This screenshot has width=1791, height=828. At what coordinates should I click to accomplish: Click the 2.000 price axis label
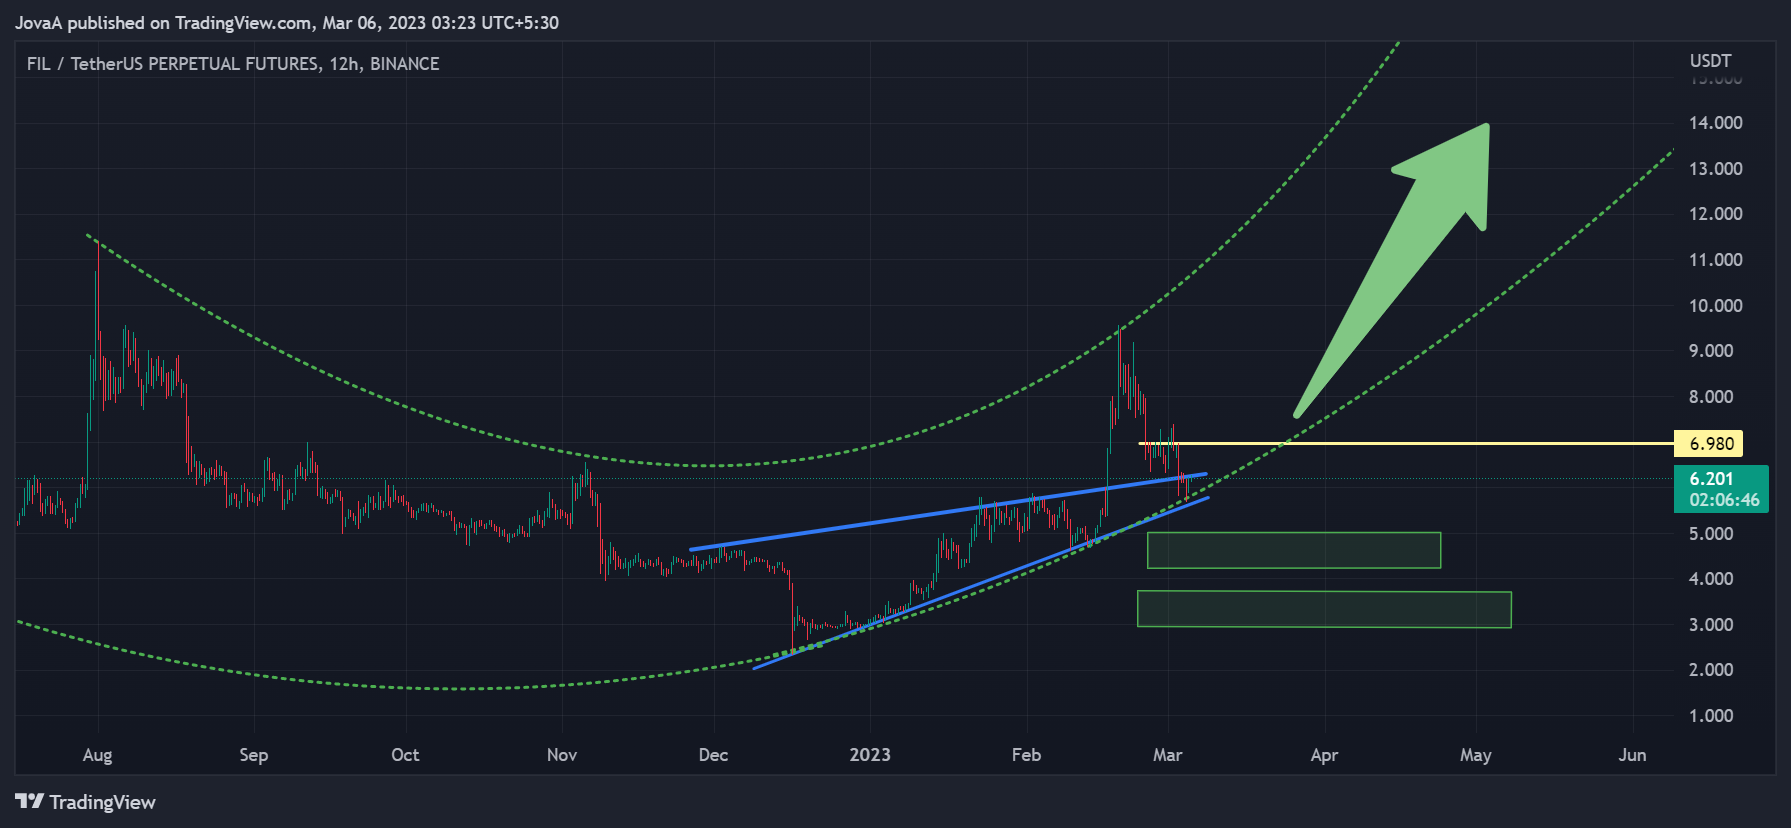[x=1711, y=670]
